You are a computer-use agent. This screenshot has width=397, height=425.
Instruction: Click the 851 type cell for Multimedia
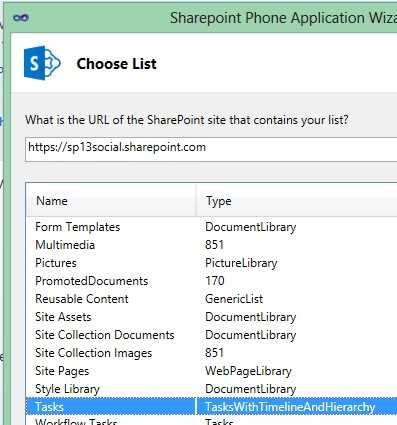[214, 245]
